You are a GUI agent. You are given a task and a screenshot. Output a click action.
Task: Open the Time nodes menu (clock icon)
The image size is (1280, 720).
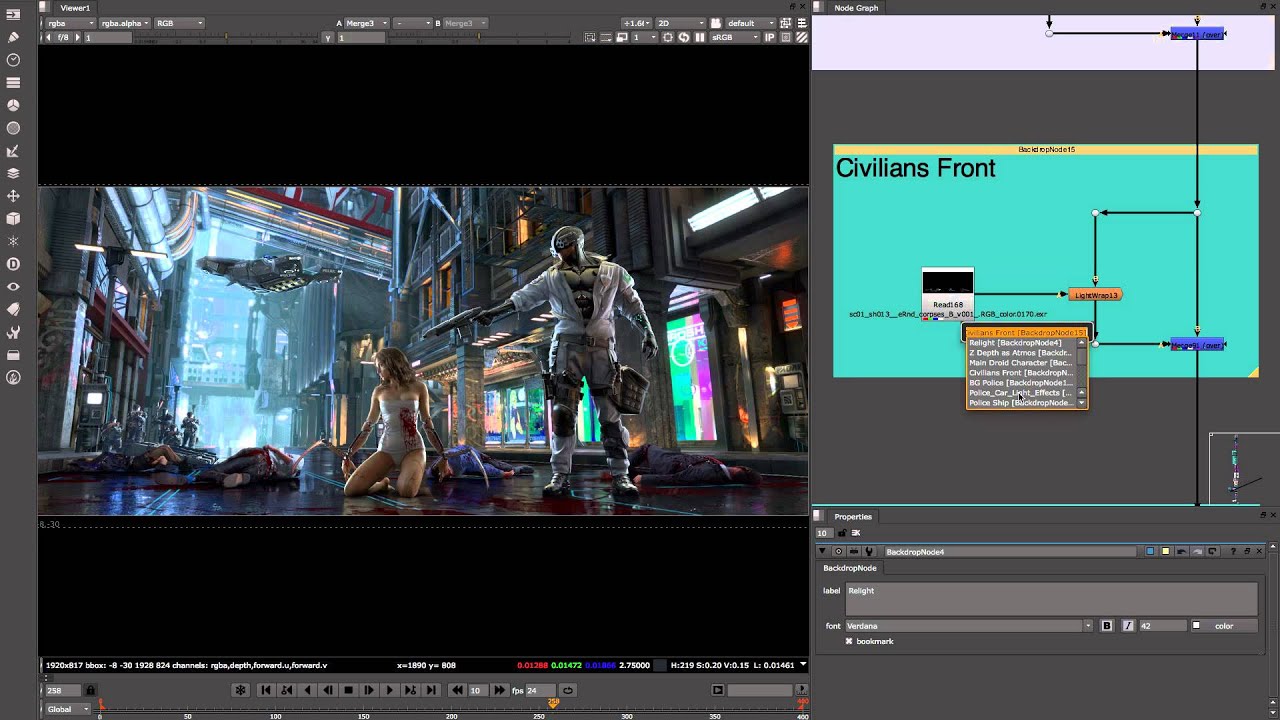point(13,60)
